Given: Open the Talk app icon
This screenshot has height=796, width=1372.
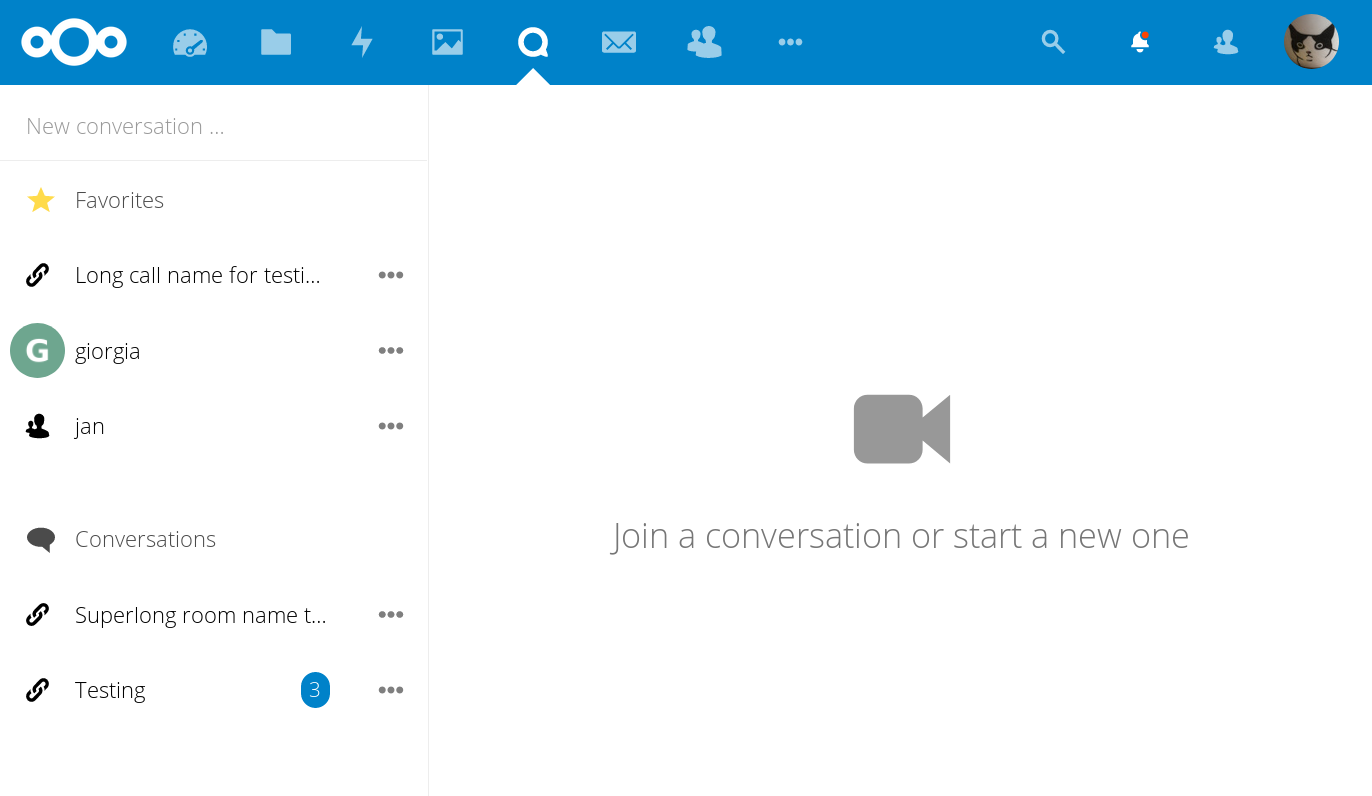Looking at the screenshot, I should point(533,42).
